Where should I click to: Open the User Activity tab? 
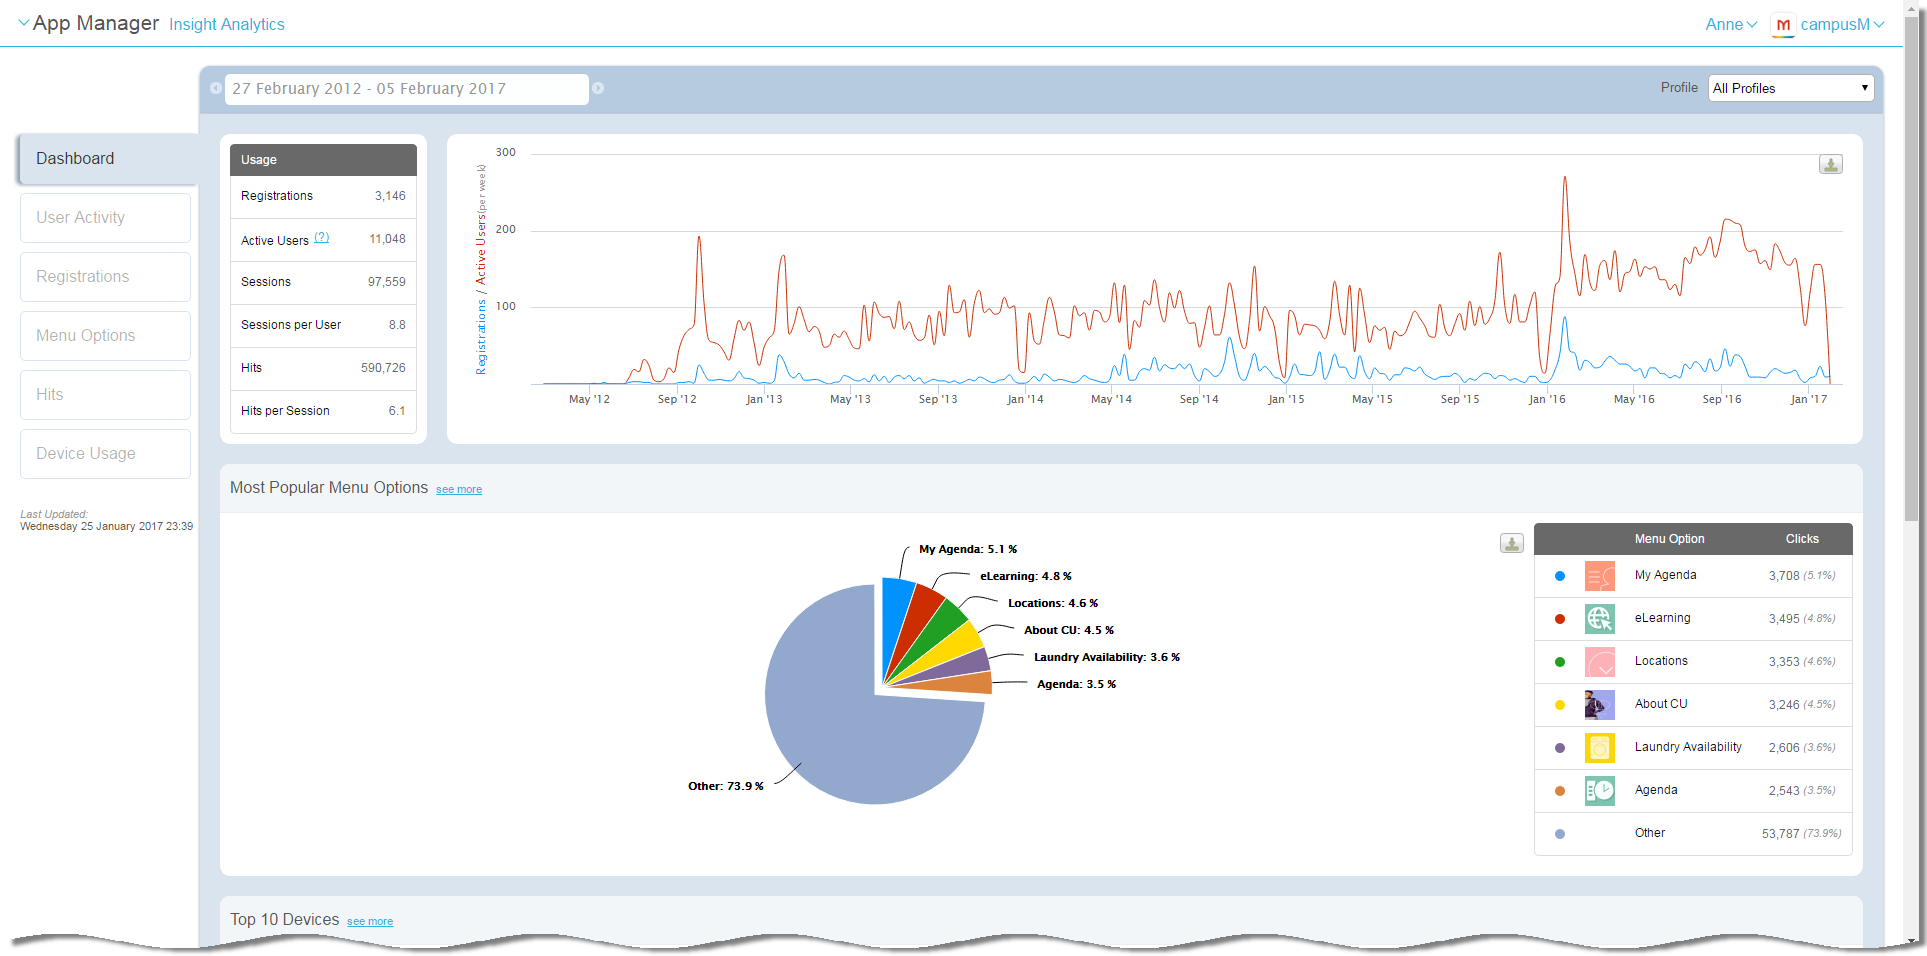[x=105, y=218]
